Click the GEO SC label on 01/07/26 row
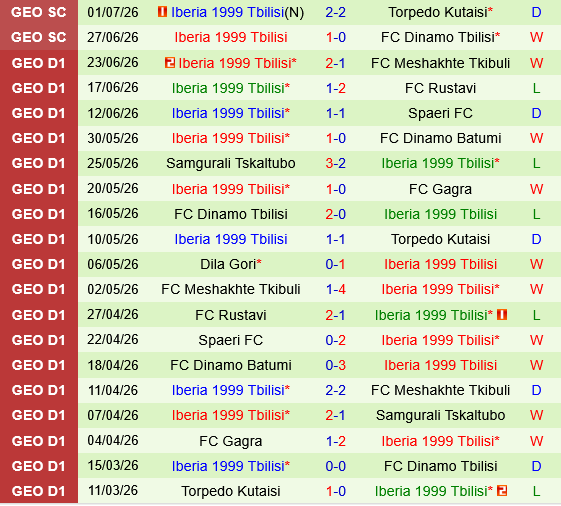This screenshot has height=506, width=561. coord(39,12)
